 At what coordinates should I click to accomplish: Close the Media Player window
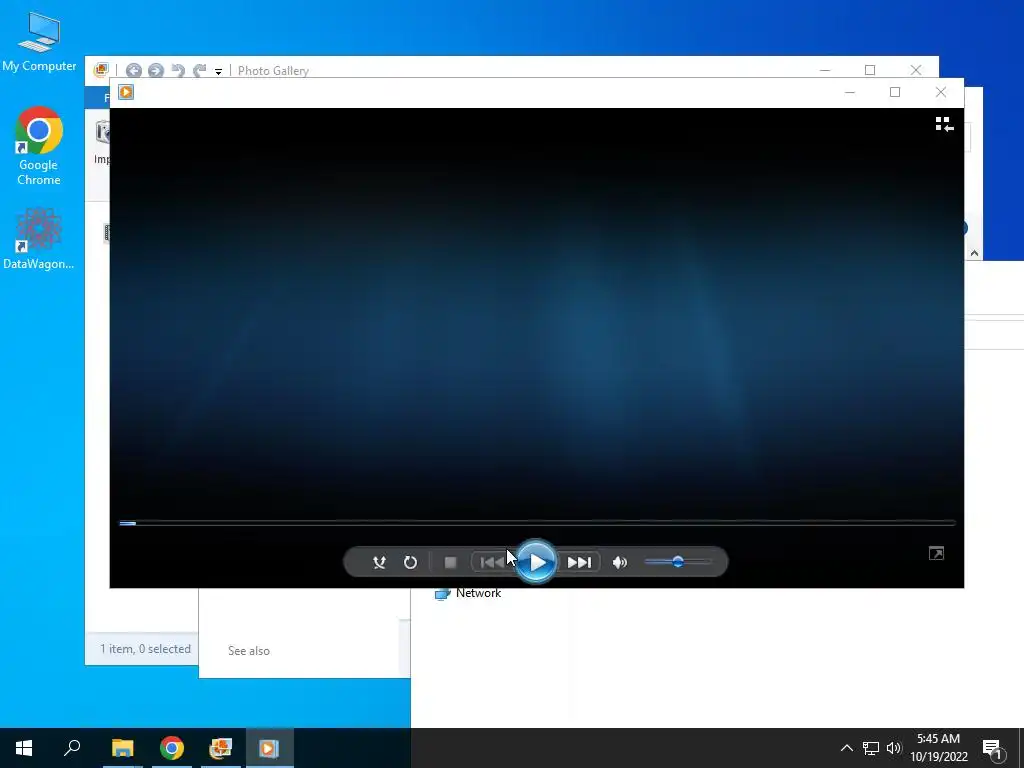[940, 92]
